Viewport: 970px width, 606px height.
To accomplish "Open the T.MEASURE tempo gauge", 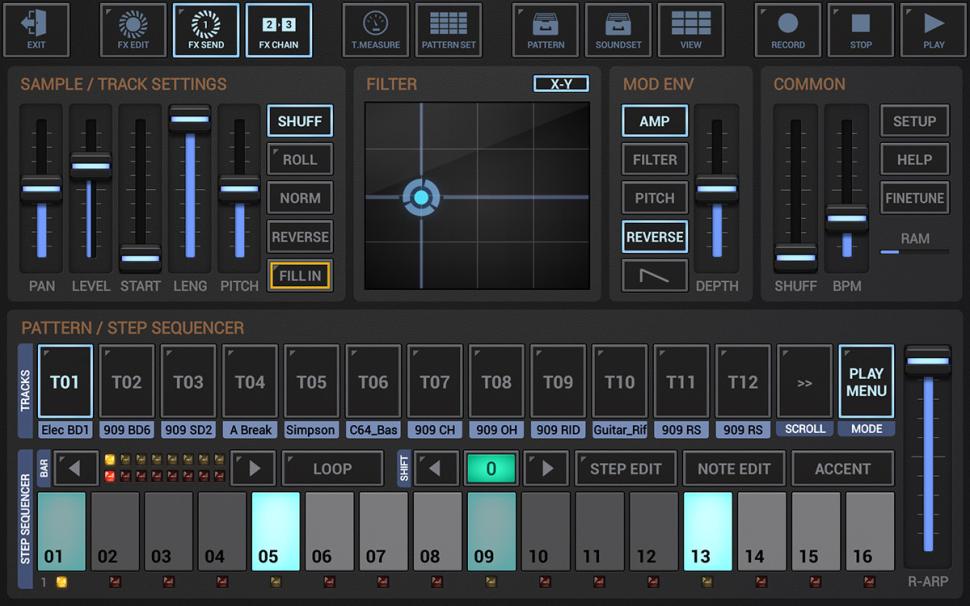I will point(375,29).
